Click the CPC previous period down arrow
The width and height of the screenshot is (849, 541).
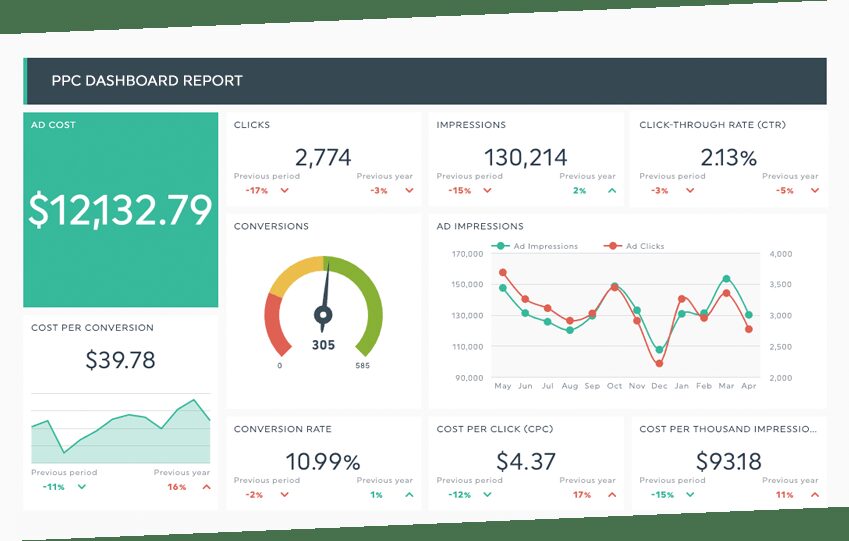point(487,494)
